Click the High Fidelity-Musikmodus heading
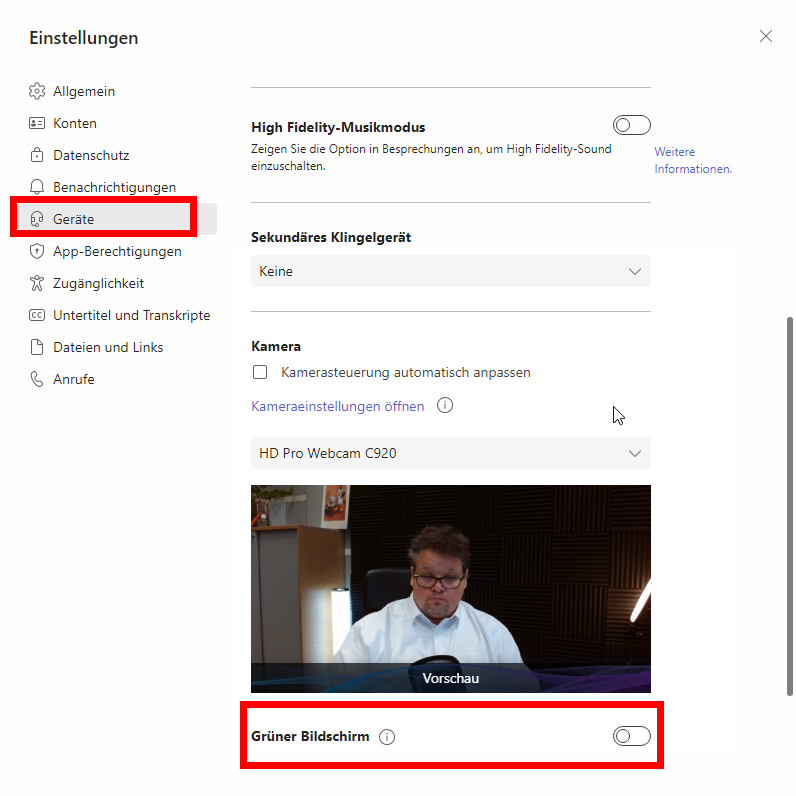Viewport: 796px width, 796px height. tap(338, 127)
